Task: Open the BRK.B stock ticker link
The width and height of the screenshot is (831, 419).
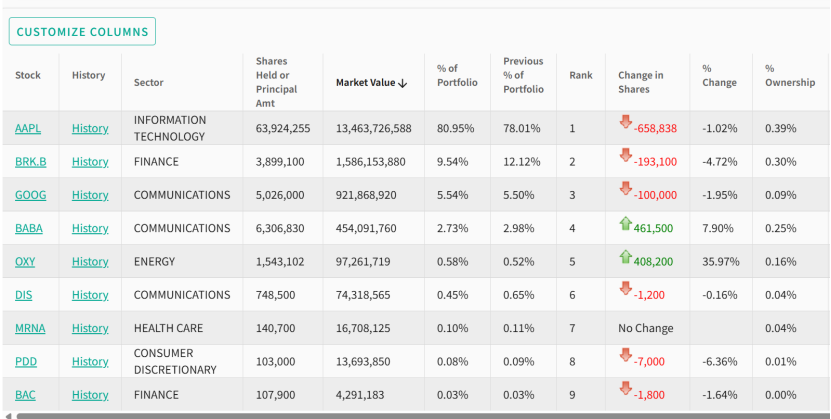Action: [30, 161]
